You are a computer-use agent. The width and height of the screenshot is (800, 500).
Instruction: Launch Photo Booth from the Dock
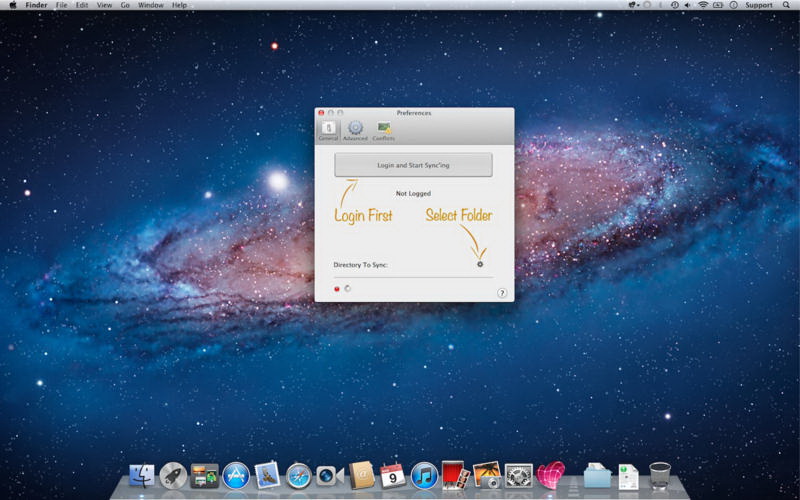456,475
